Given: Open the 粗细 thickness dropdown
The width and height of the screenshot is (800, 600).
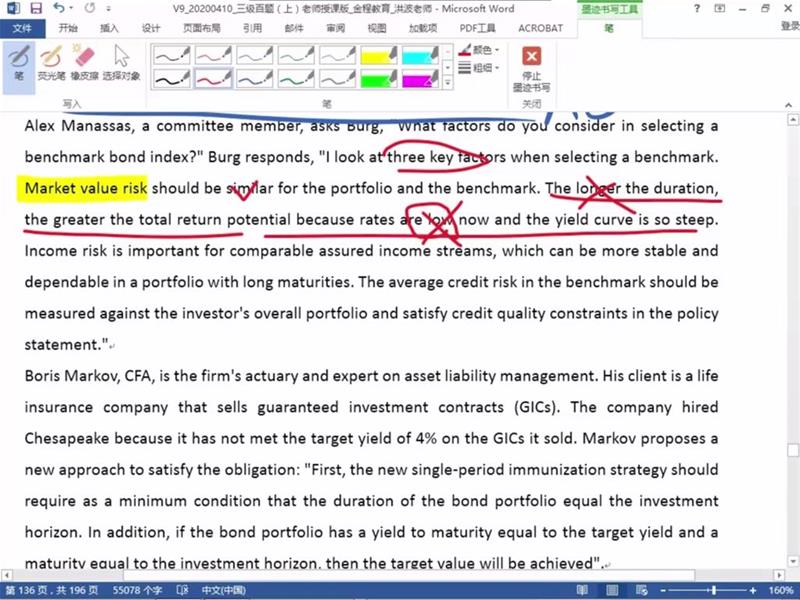Looking at the screenshot, I should [479, 67].
